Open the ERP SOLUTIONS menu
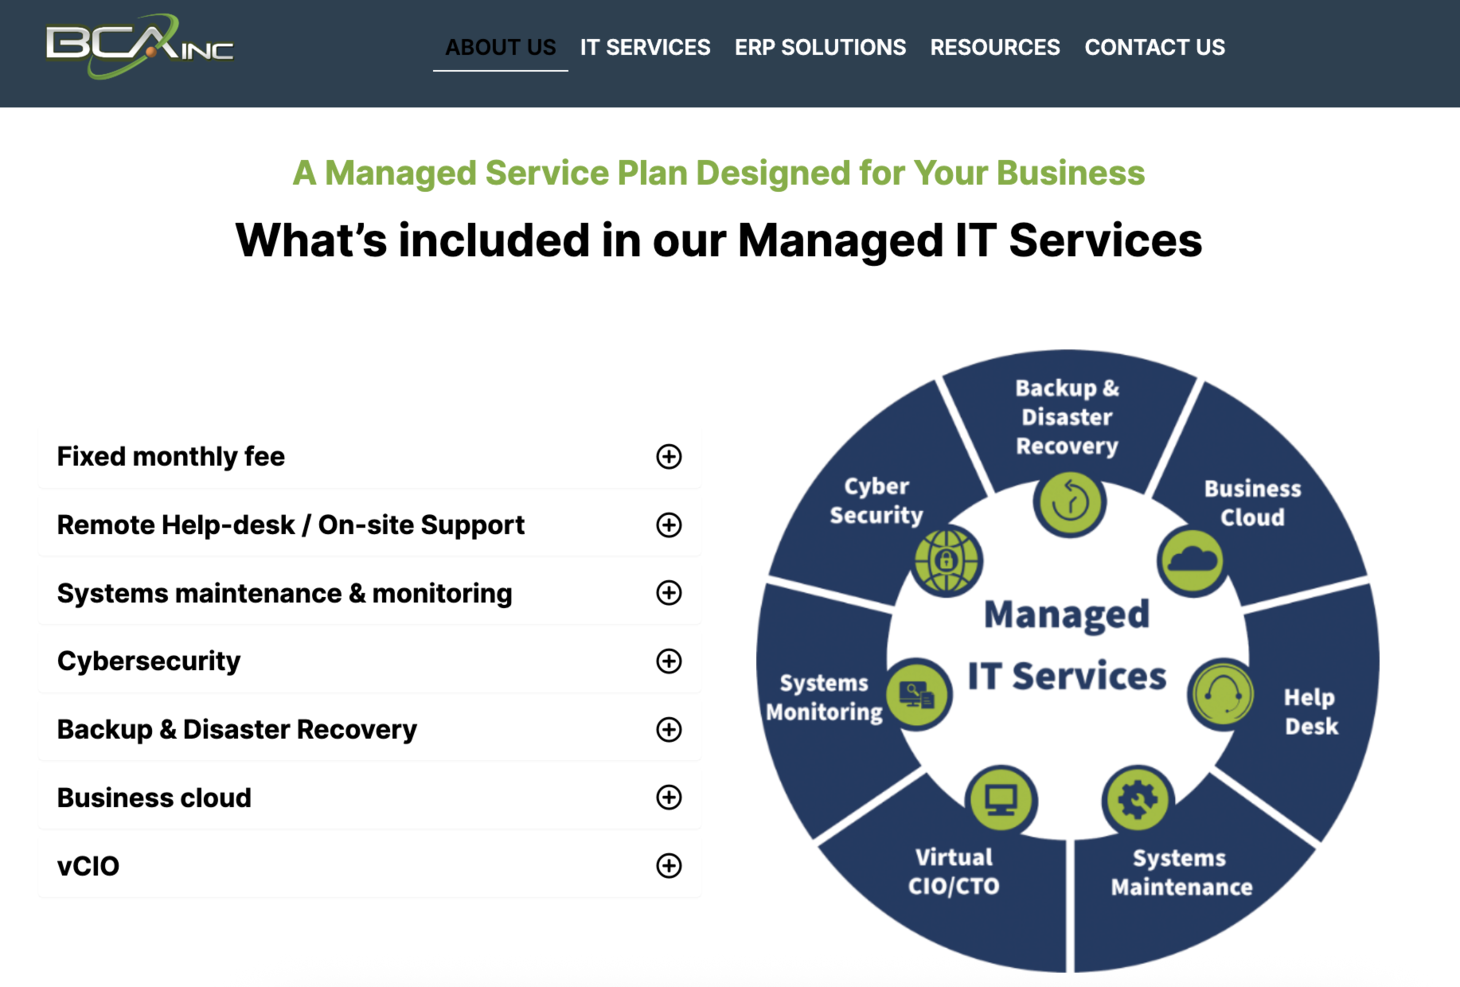 click(820, 47)
